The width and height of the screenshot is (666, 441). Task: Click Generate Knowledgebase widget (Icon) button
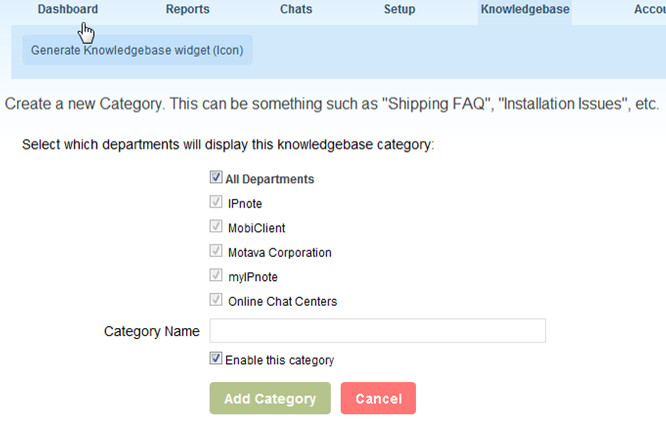(137, 49)
